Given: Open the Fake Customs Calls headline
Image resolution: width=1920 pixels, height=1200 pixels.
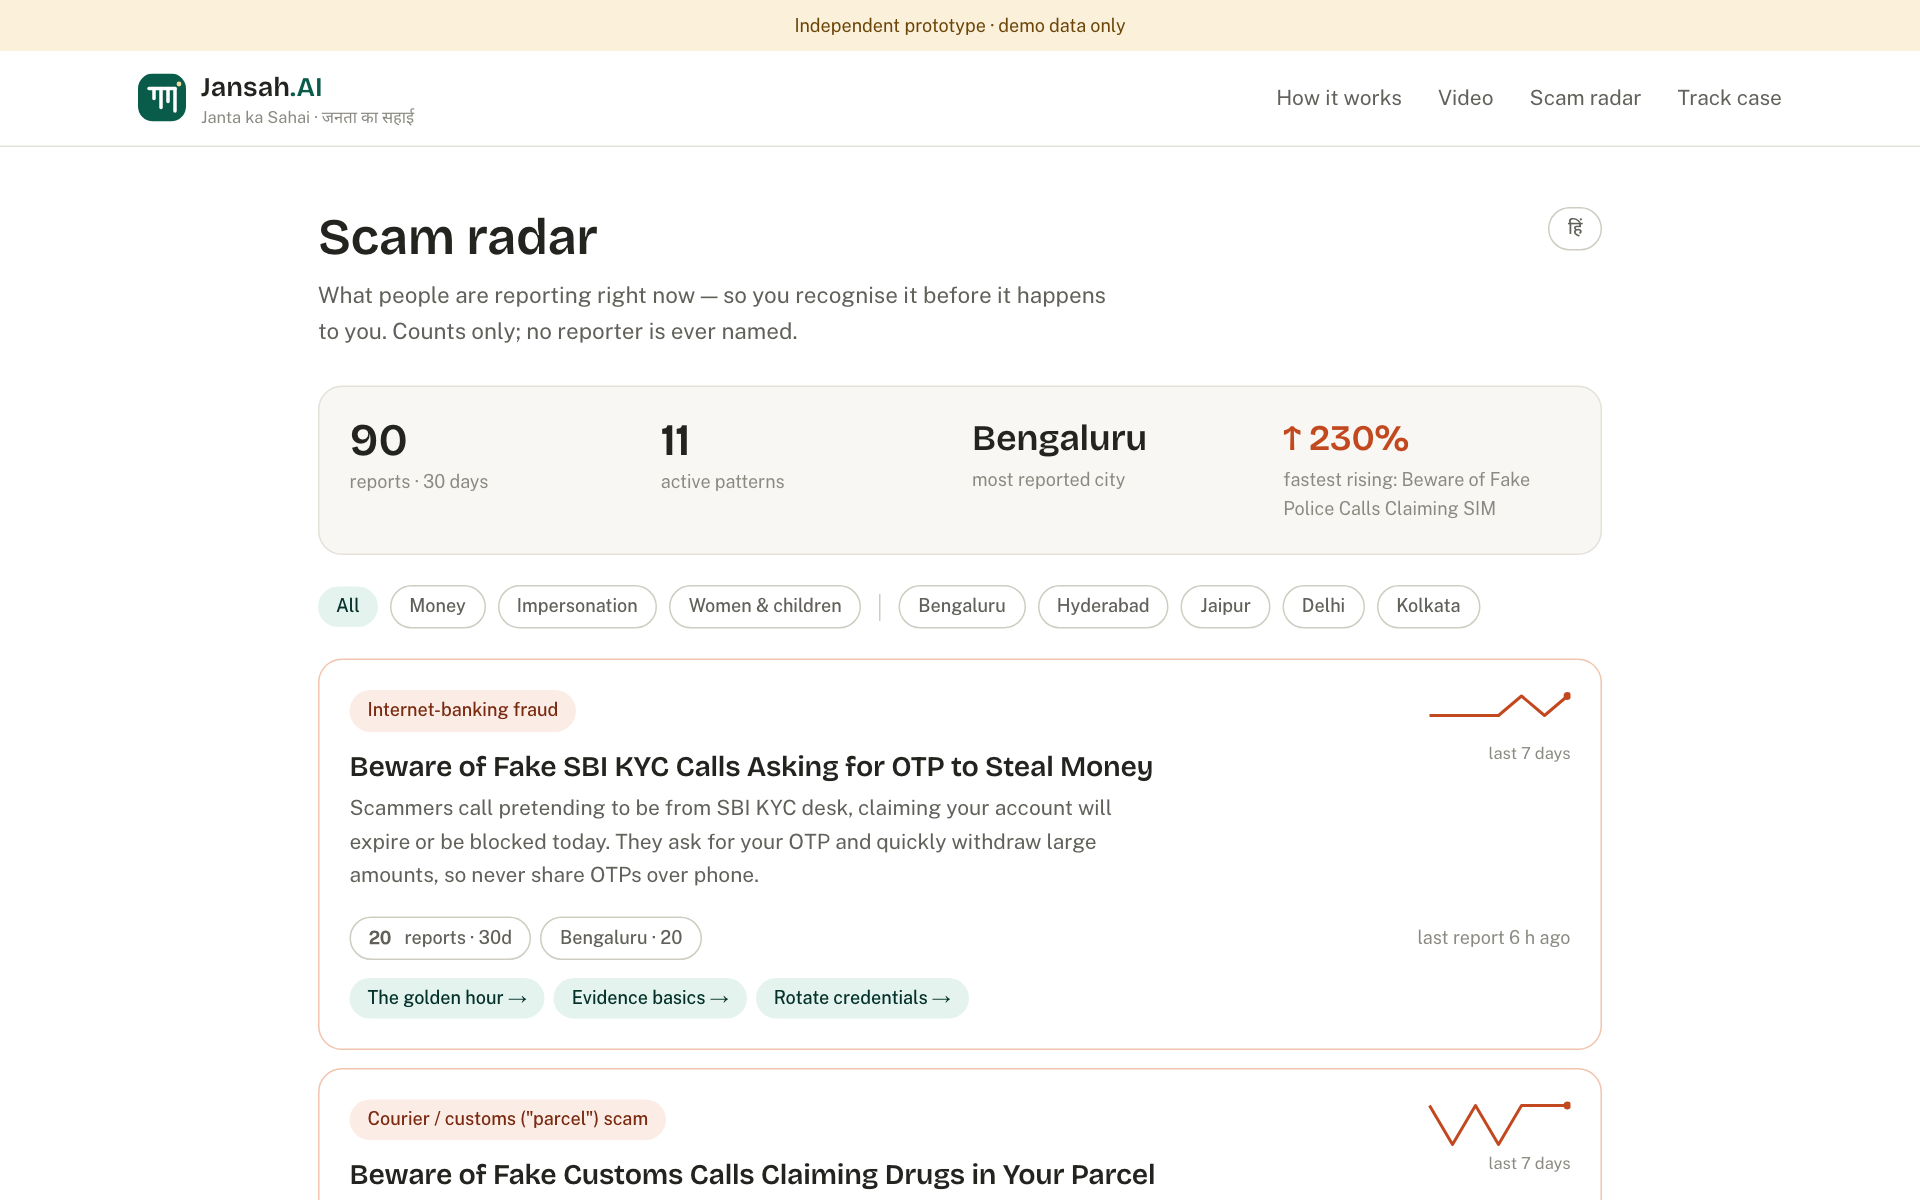Looking at the screenshot, I should click(x=752, y=1175).
